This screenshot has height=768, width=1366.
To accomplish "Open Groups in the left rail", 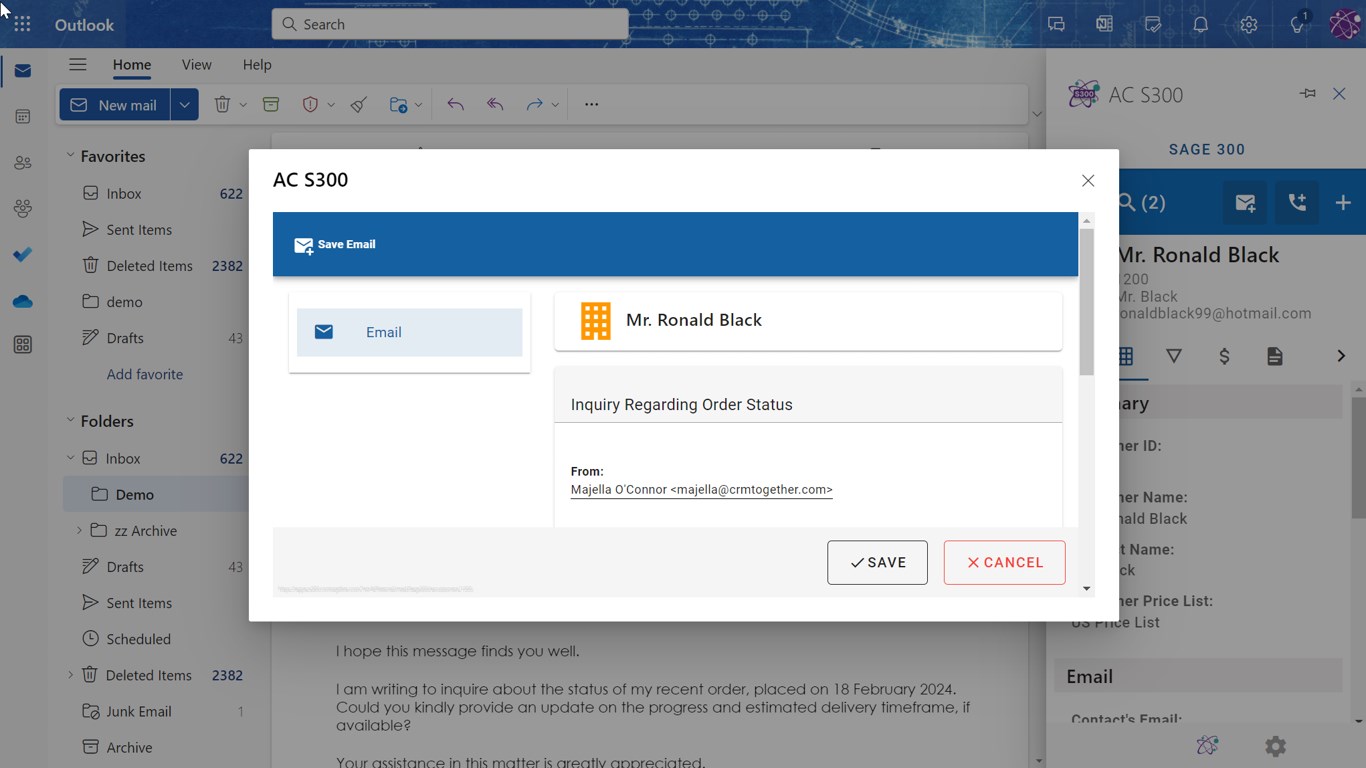I will point(22,208).
